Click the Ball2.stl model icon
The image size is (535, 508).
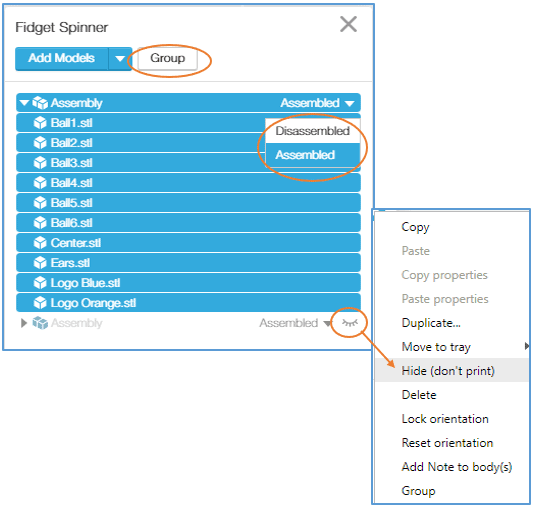[x=40, y=143]
